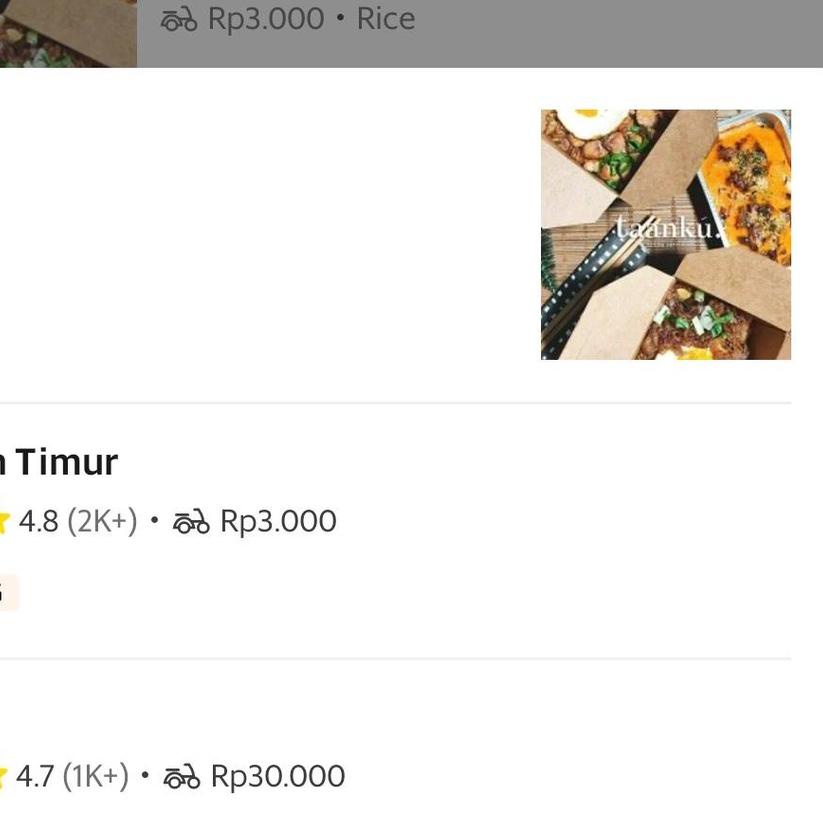The width and height of the screenshot is (823, 823).
Task: Click the 4.7 rating score
Action: click(35, 777)
